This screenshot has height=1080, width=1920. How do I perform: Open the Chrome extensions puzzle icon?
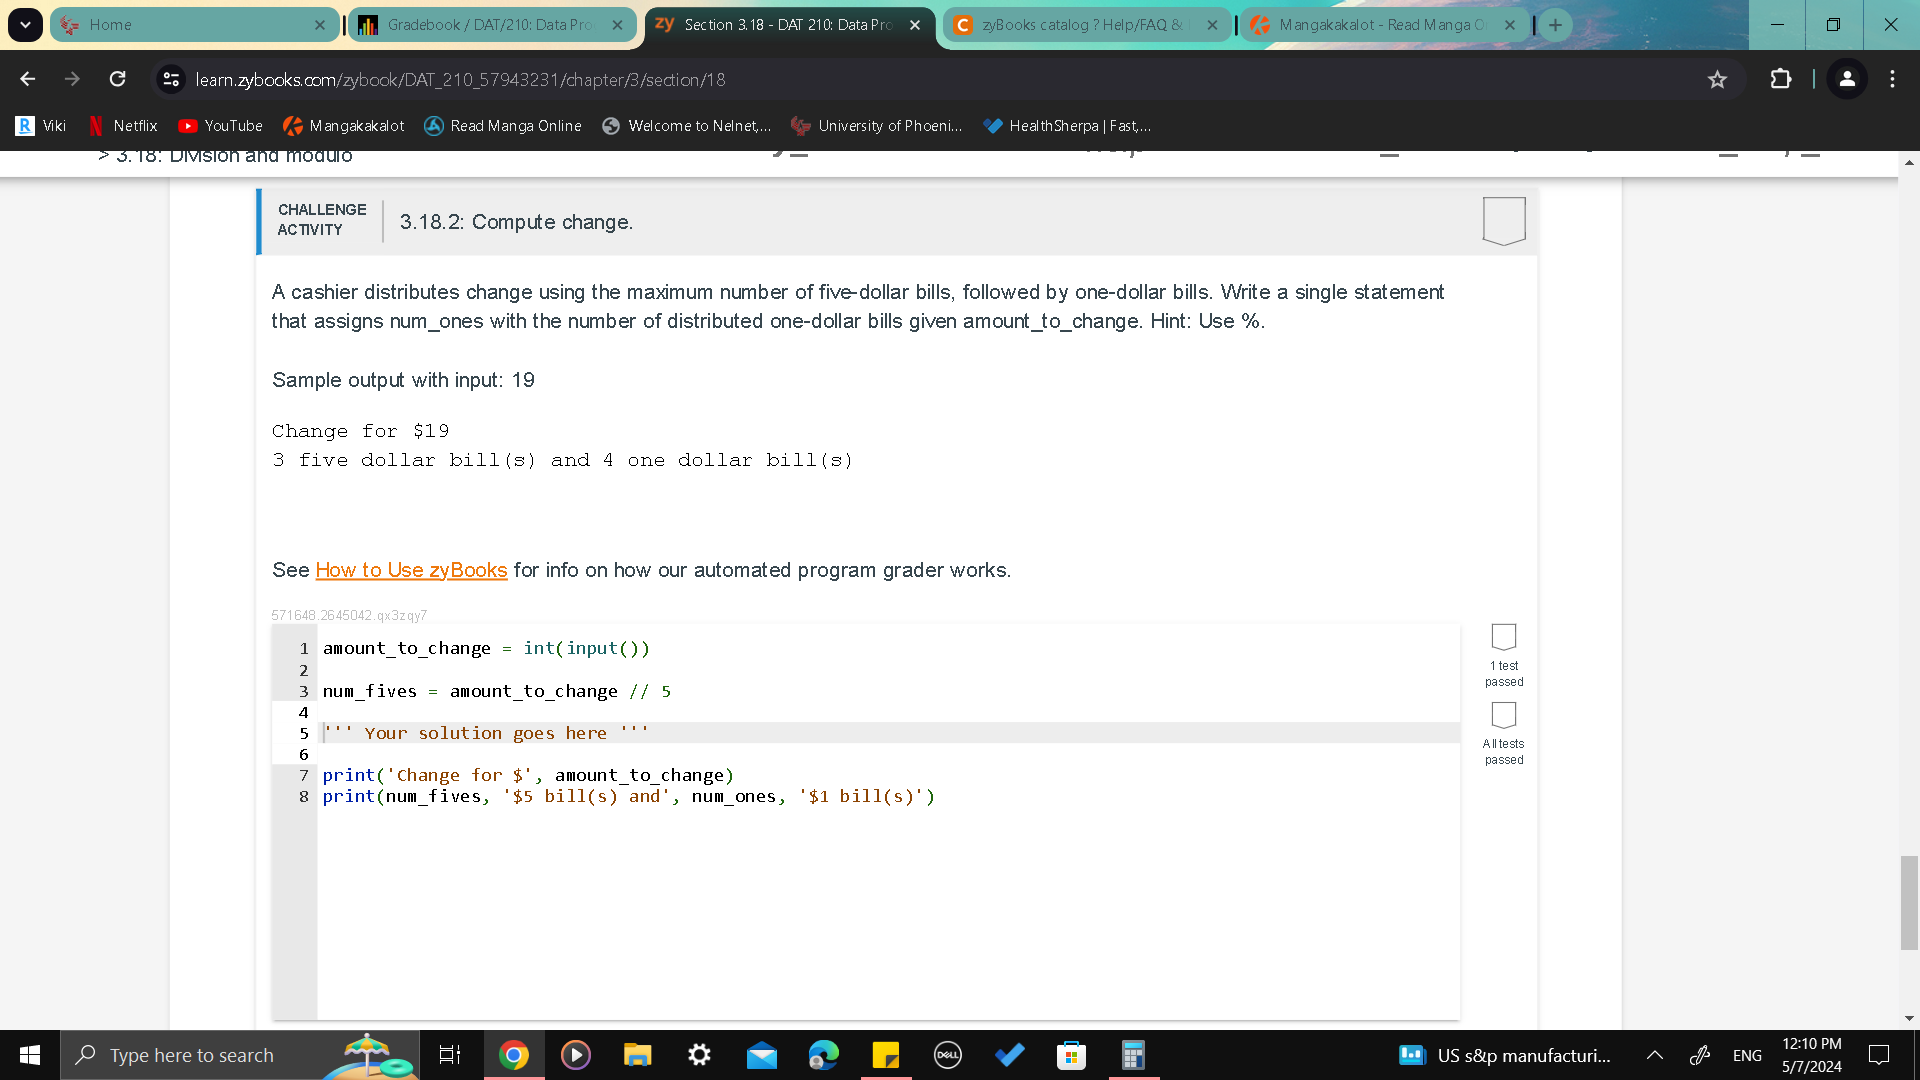[x=1781, y=79]
